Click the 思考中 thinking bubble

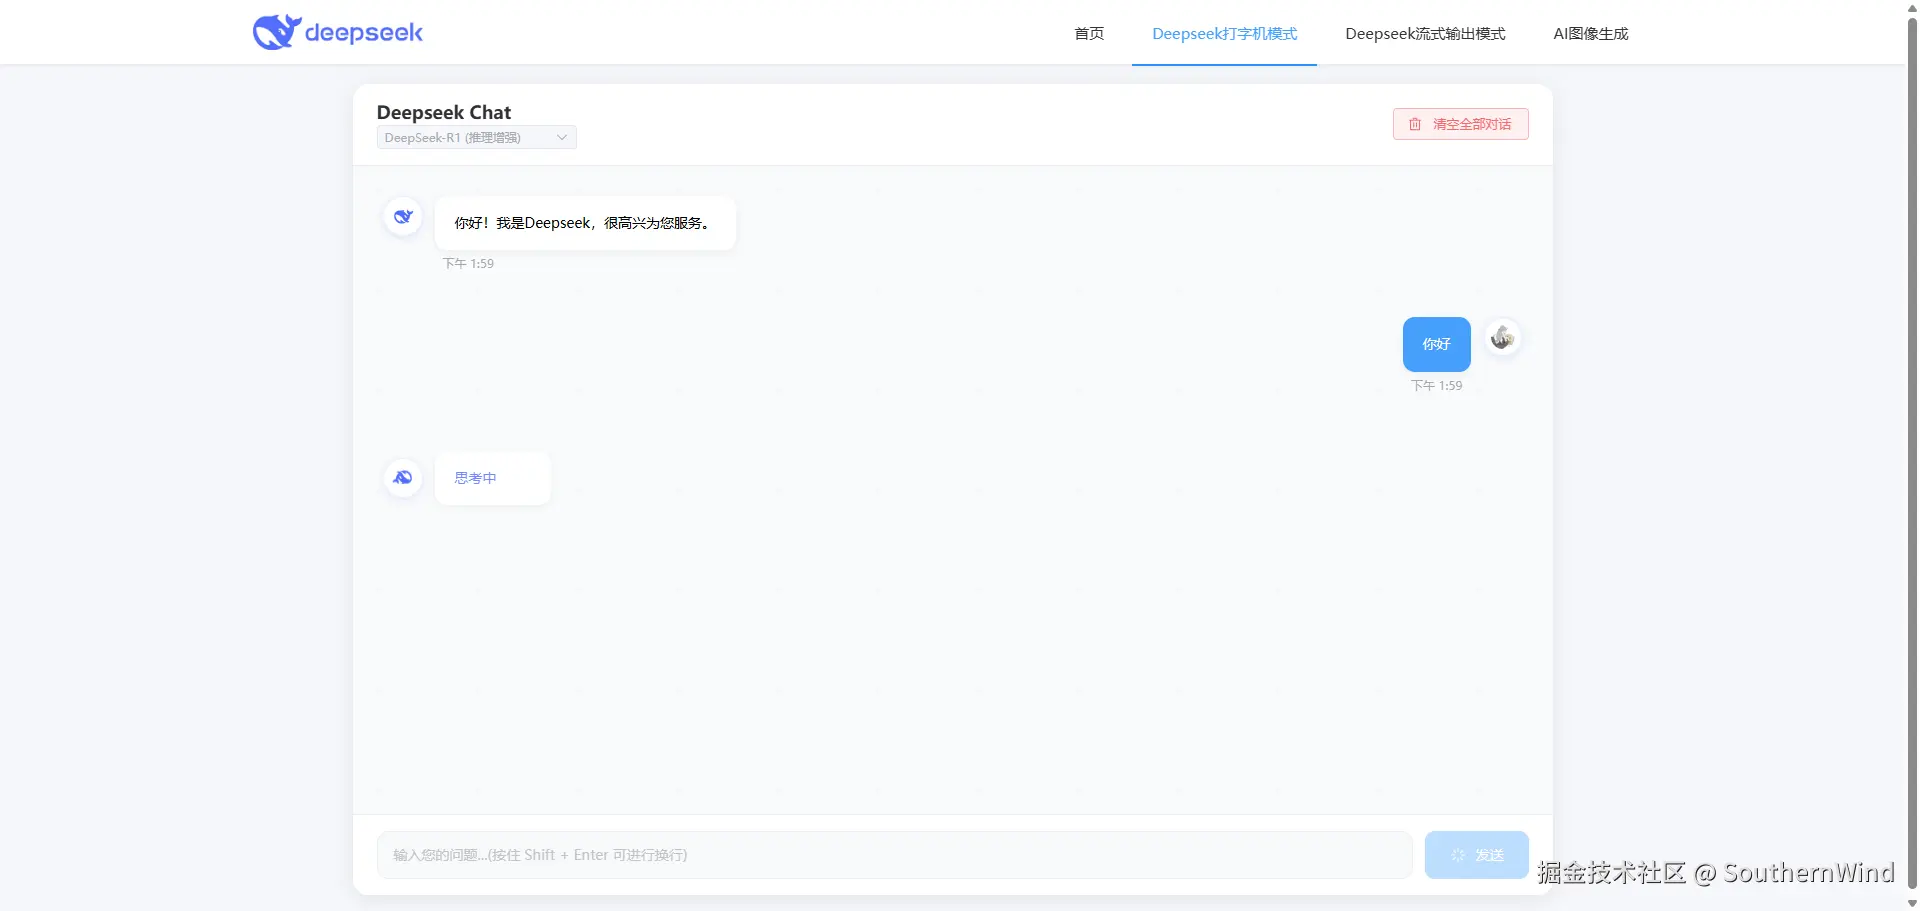coord(492,478)
